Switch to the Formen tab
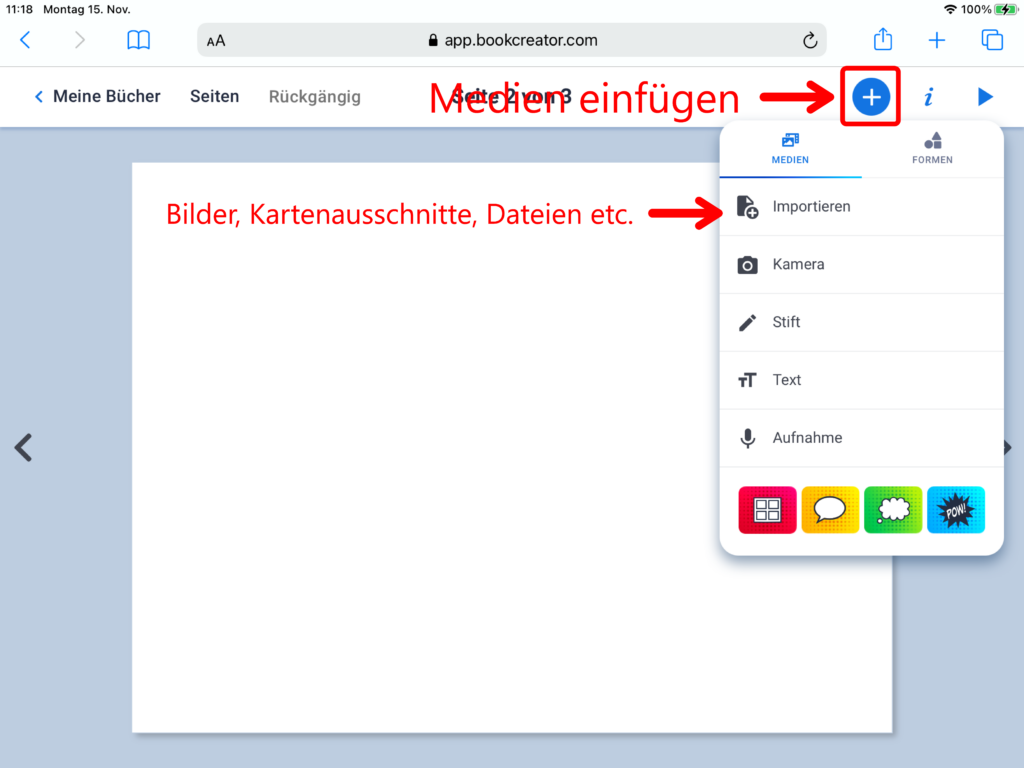This screenshot has height=768, width=1024. (932, 148)
